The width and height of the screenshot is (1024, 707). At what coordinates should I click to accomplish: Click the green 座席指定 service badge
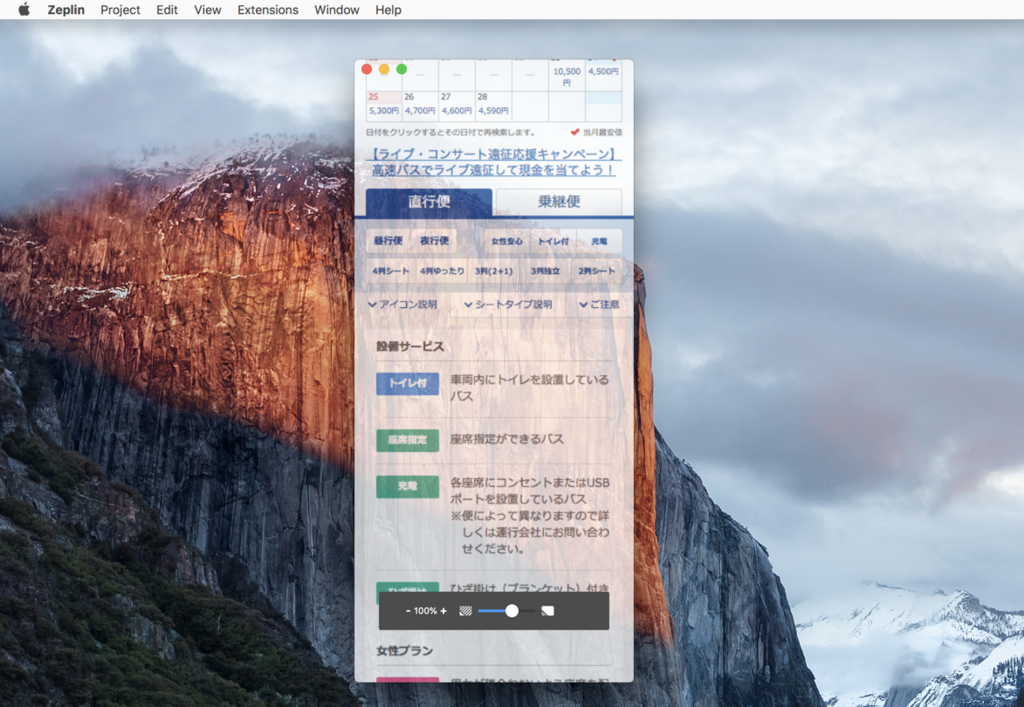click(x=407, y=440)
